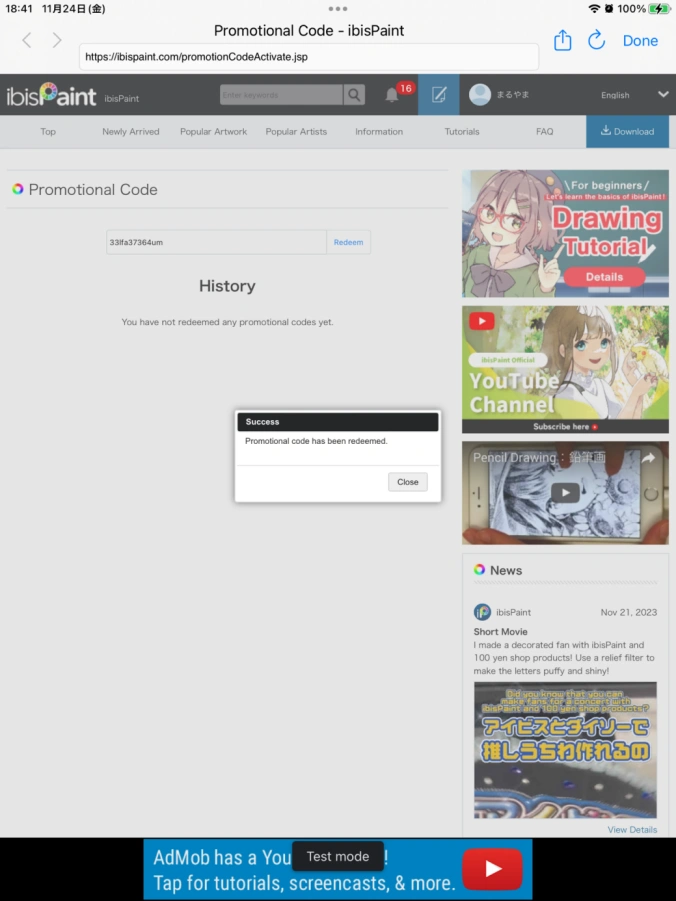Open the Tutorials tab

462,131
